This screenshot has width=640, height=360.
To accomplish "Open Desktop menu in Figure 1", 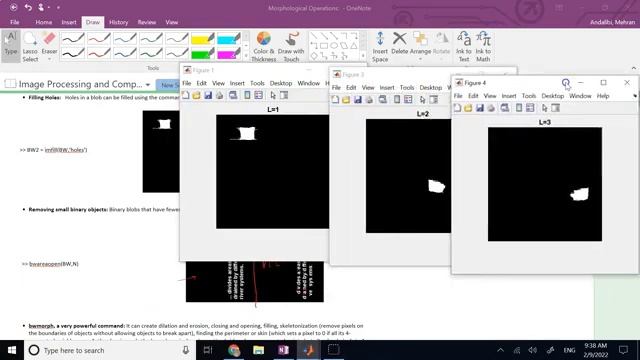I will 281,83.
